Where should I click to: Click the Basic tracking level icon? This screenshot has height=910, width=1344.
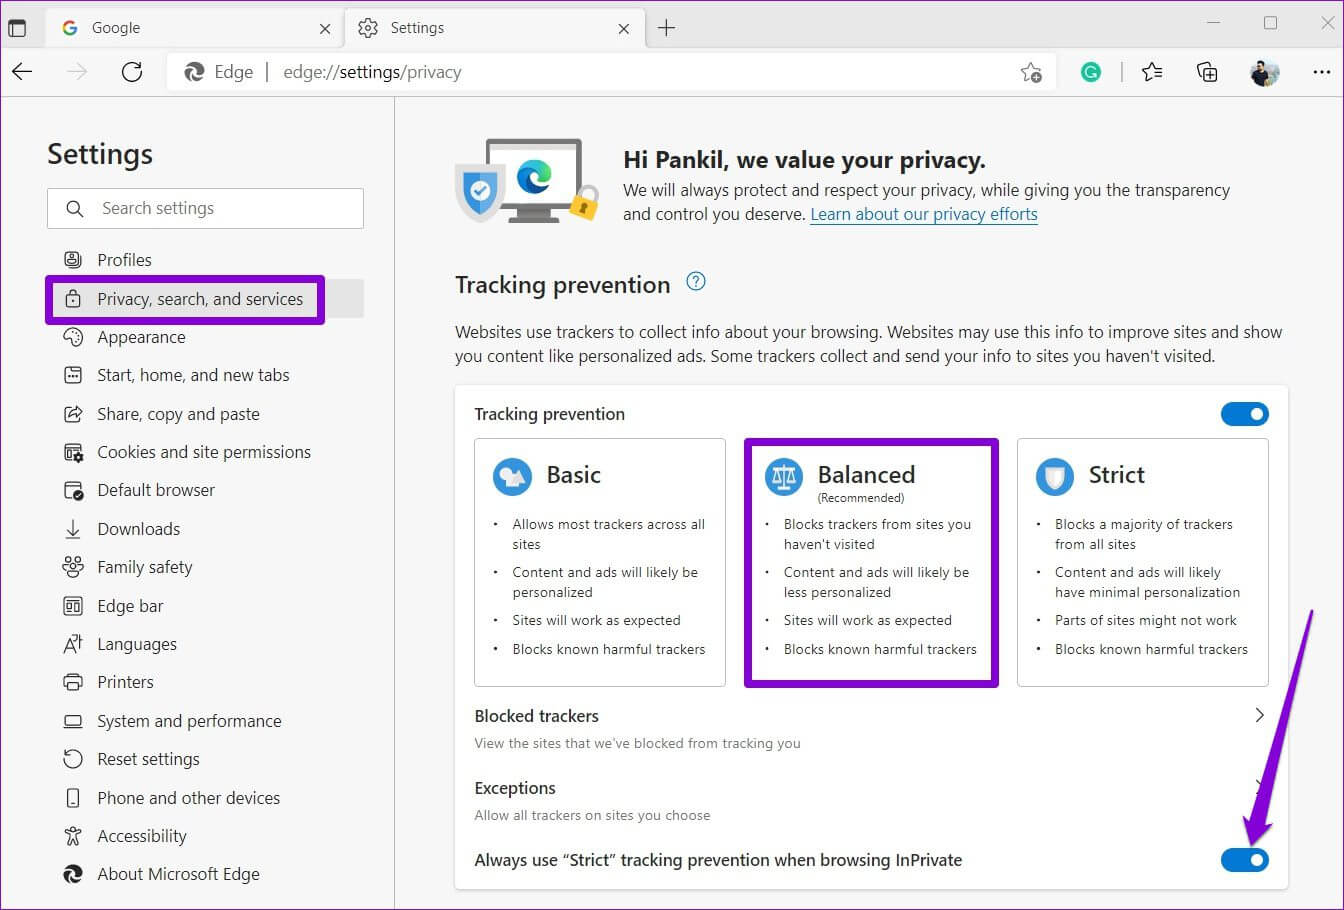pyautogui.click(x=513, y=476)
